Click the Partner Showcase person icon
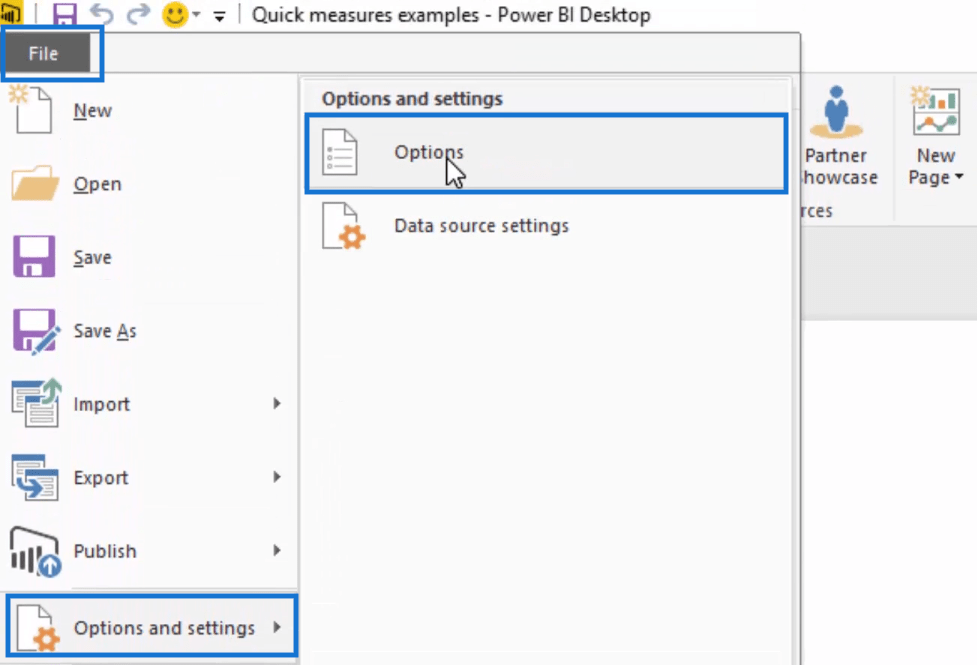The width and height of the screenshot is (977, 665). click(x=836, y=112)
